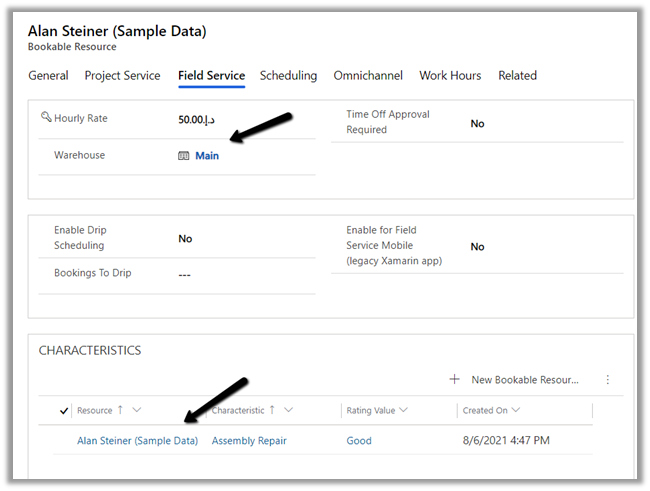Image resolution: width=650 pixels, height=491 pixels.
Task: Expand the Characteristic column dropdown chevron
Action: 288,410
